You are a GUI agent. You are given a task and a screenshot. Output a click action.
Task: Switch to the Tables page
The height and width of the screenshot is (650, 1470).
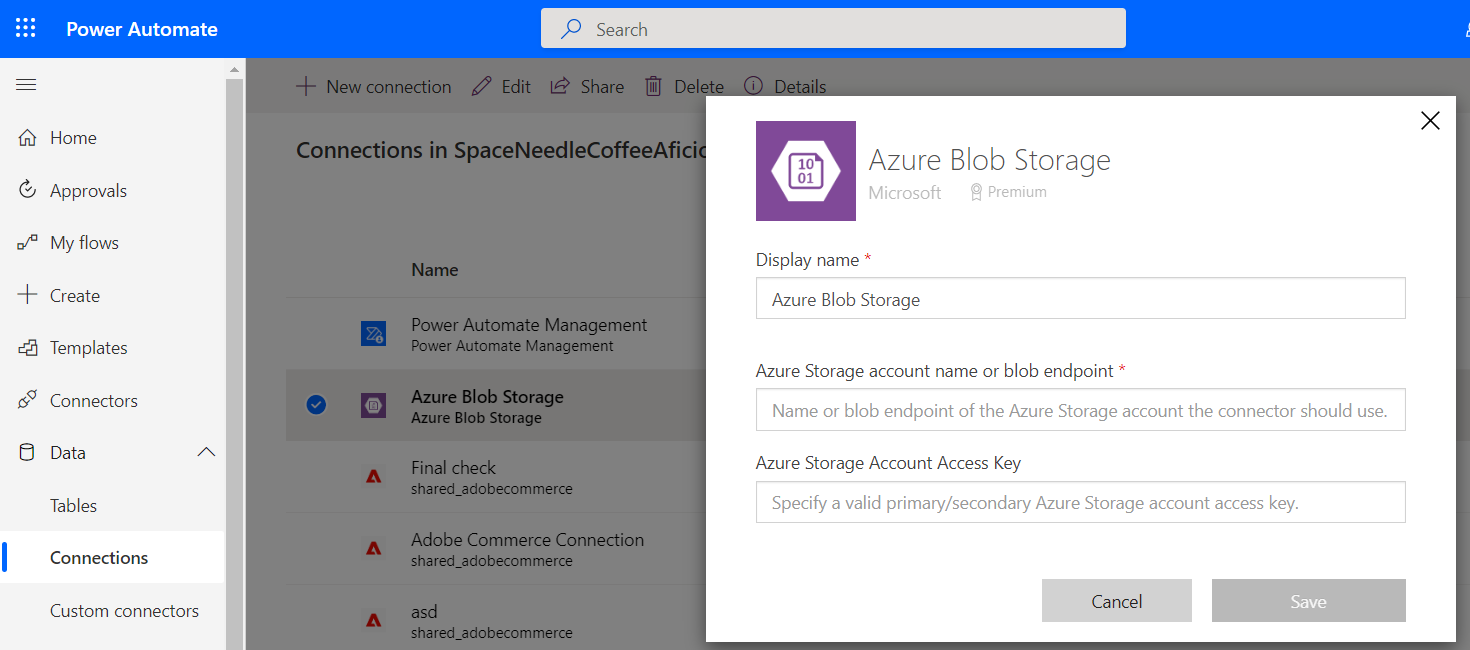73,505
